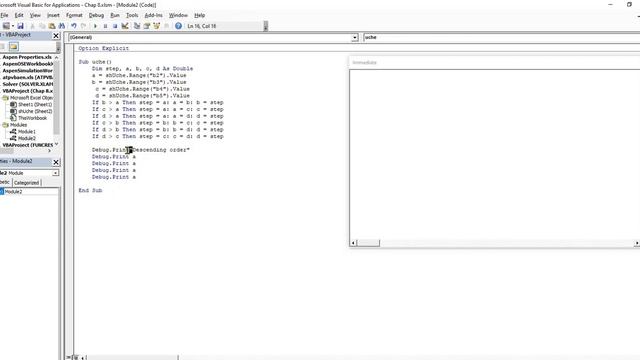The height and width of the screenshot is (360, 640).
Task: Click the project tree right scroll arrow
Action: click(50, 151)
